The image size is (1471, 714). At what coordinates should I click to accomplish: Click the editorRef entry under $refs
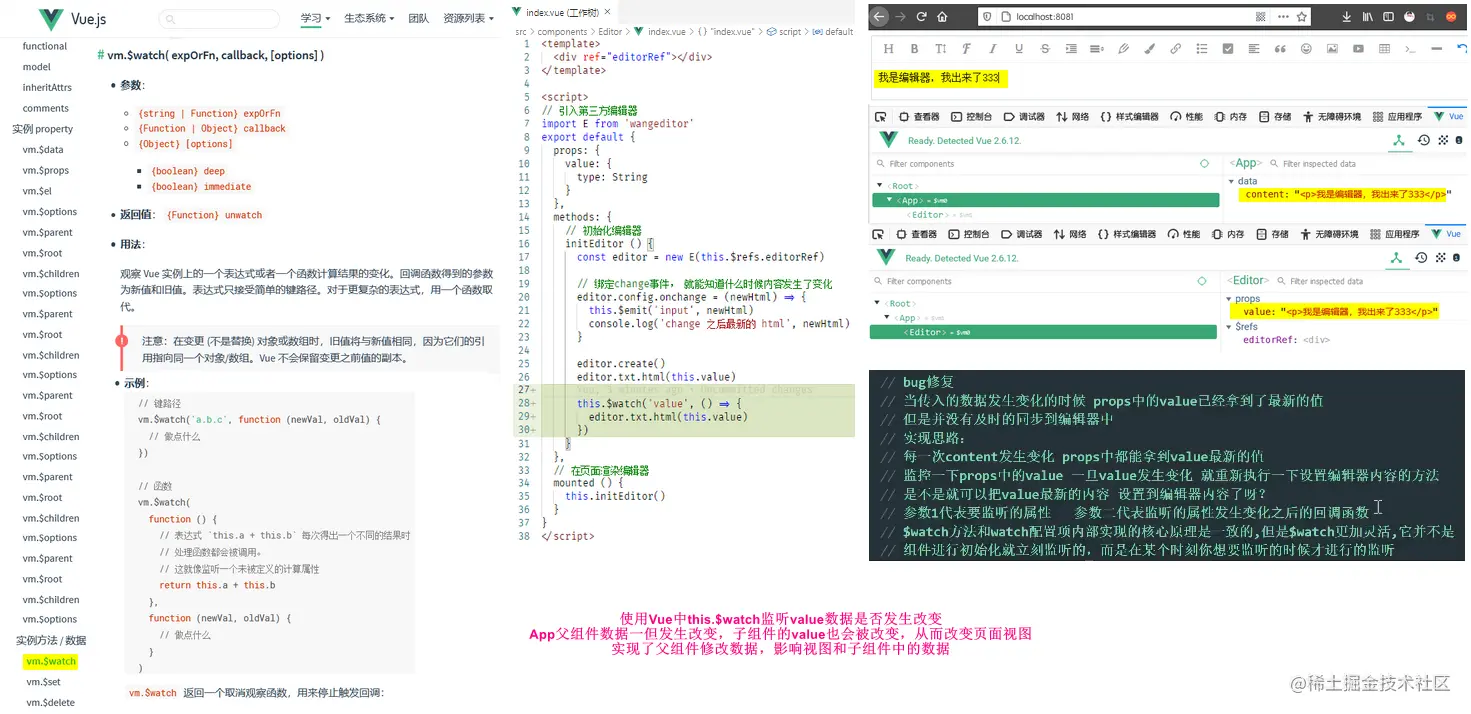pos(1286,340)
